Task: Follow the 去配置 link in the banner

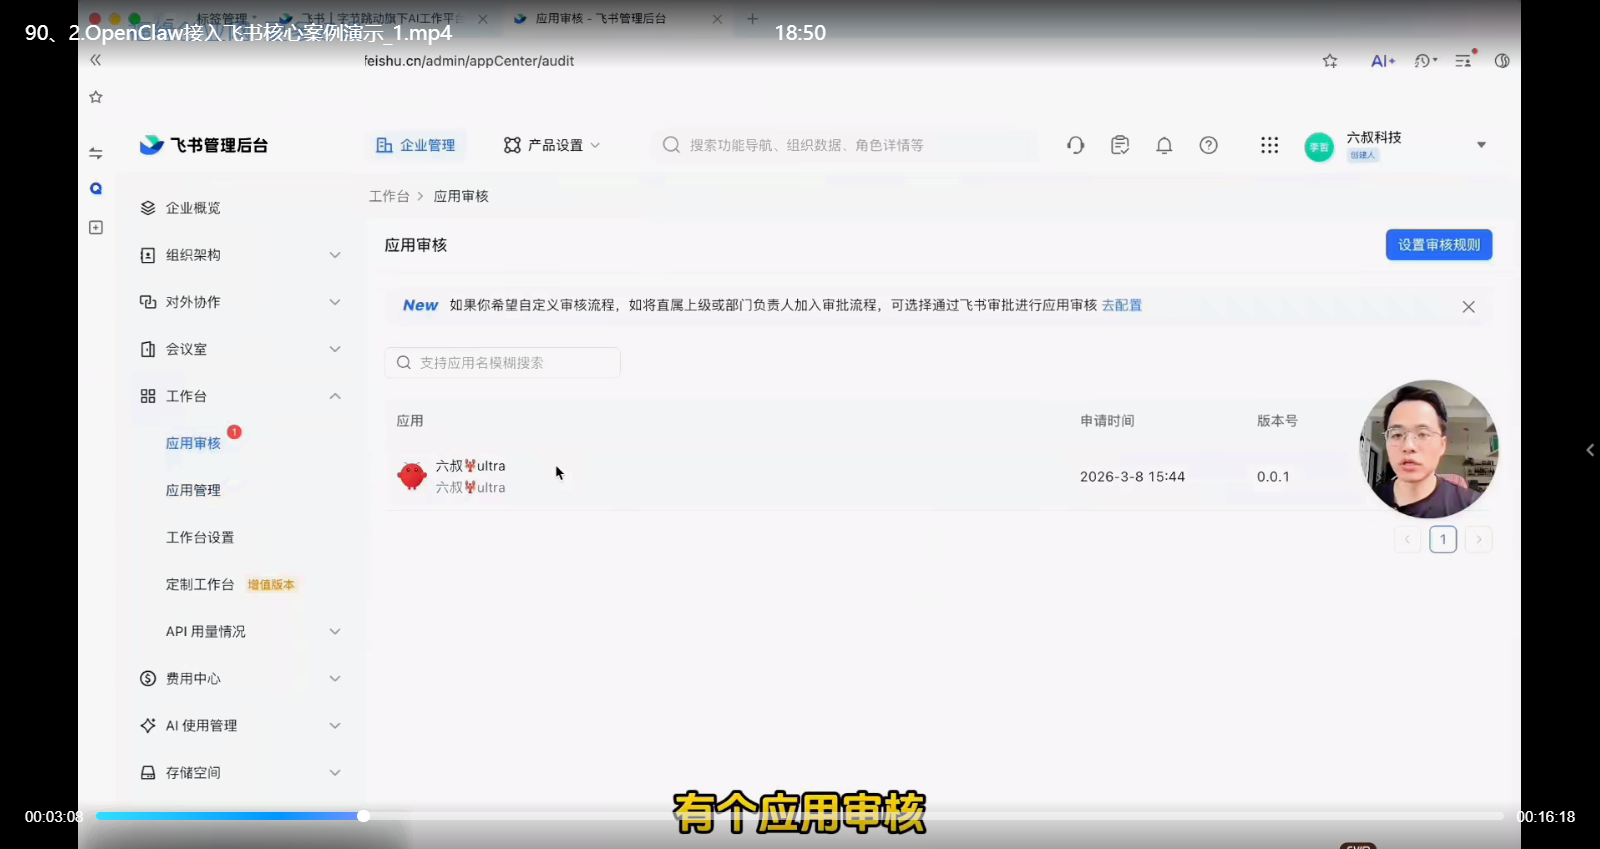Action: tap(1122, 305)
